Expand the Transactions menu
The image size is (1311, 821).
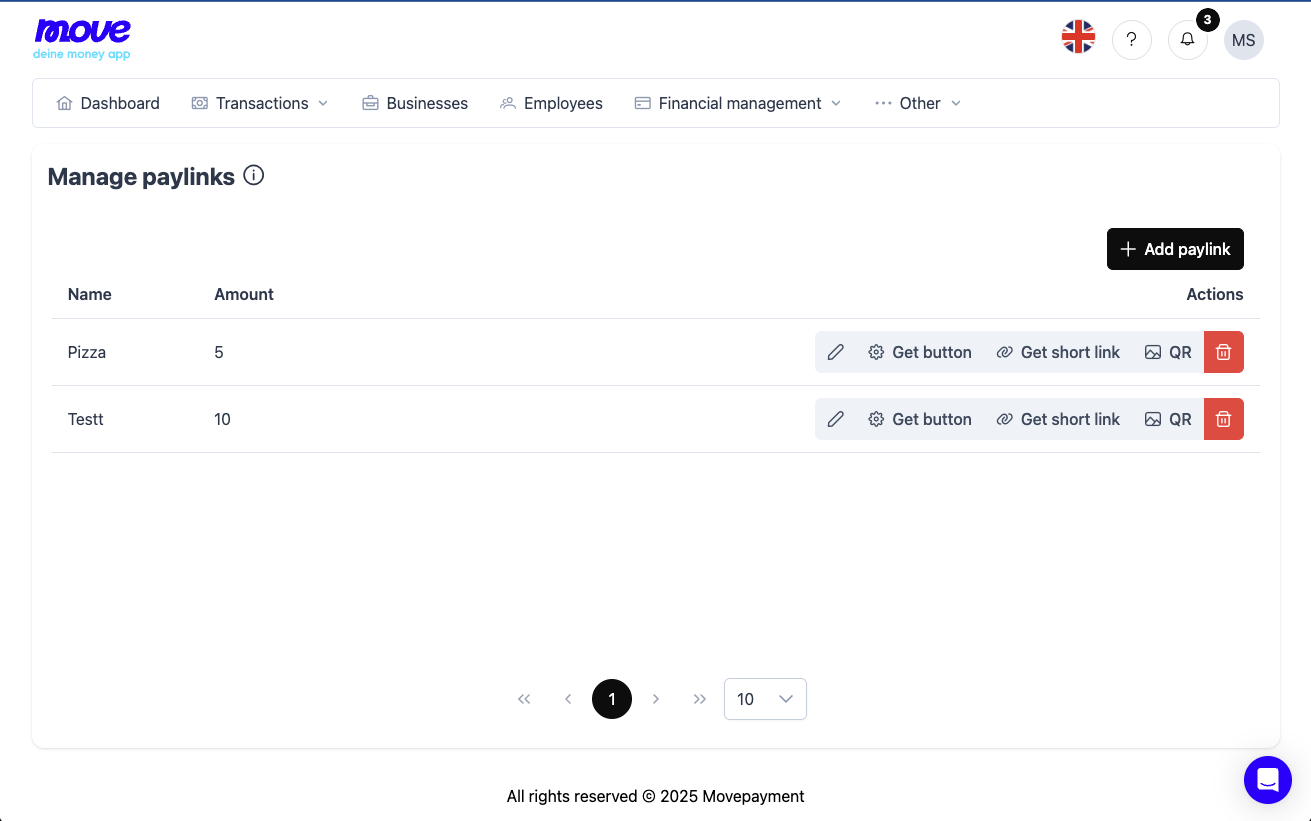tap(260, 103)
